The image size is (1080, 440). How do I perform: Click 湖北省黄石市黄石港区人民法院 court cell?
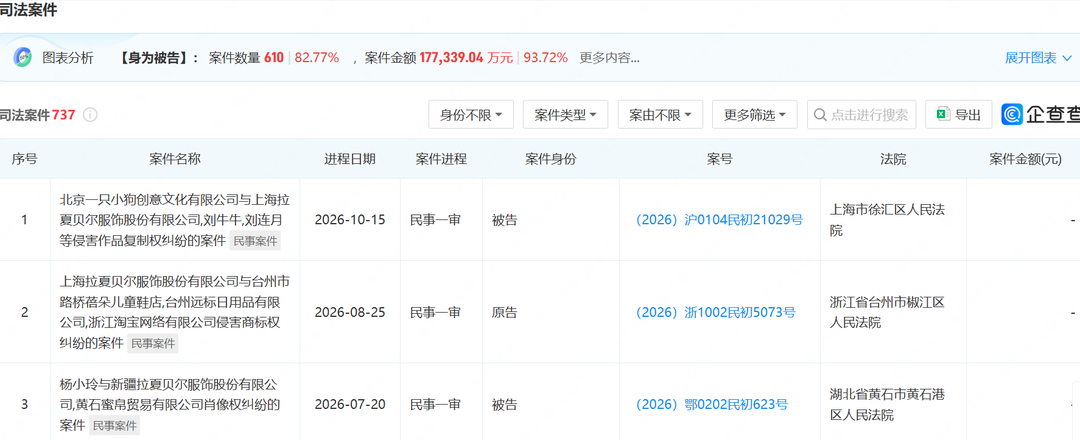(887, 405)
